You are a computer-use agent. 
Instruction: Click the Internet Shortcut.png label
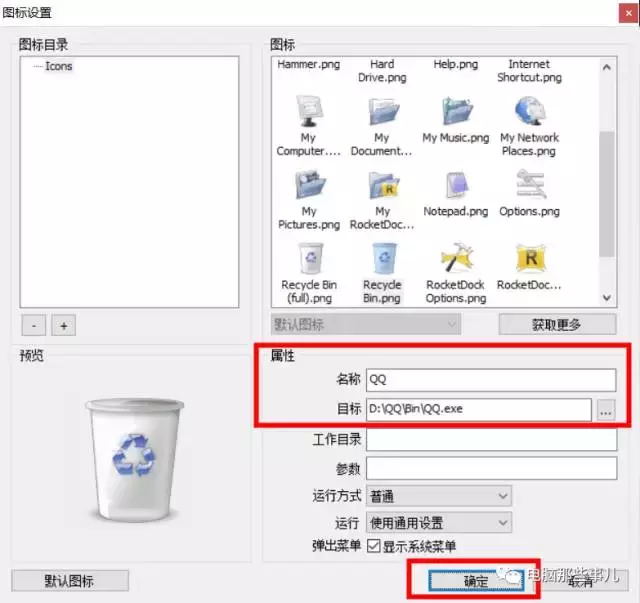[x=529, y=71]
